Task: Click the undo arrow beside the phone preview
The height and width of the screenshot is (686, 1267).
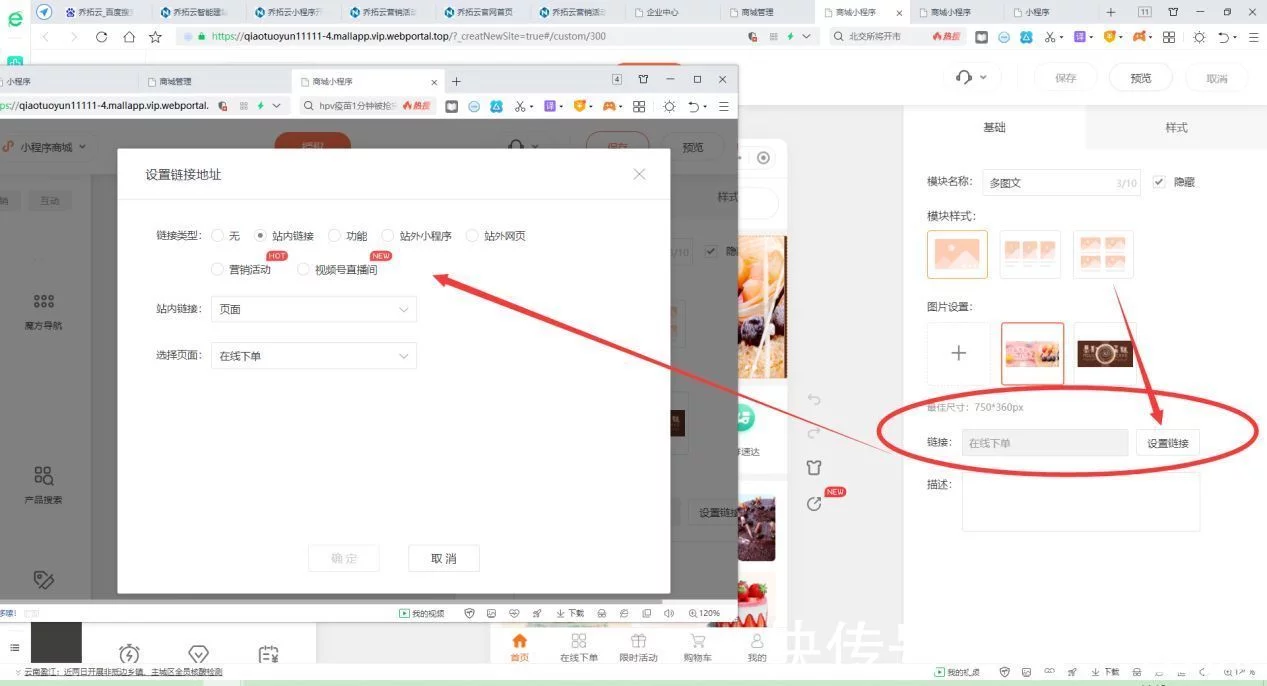Action: (x=814, y=400)
